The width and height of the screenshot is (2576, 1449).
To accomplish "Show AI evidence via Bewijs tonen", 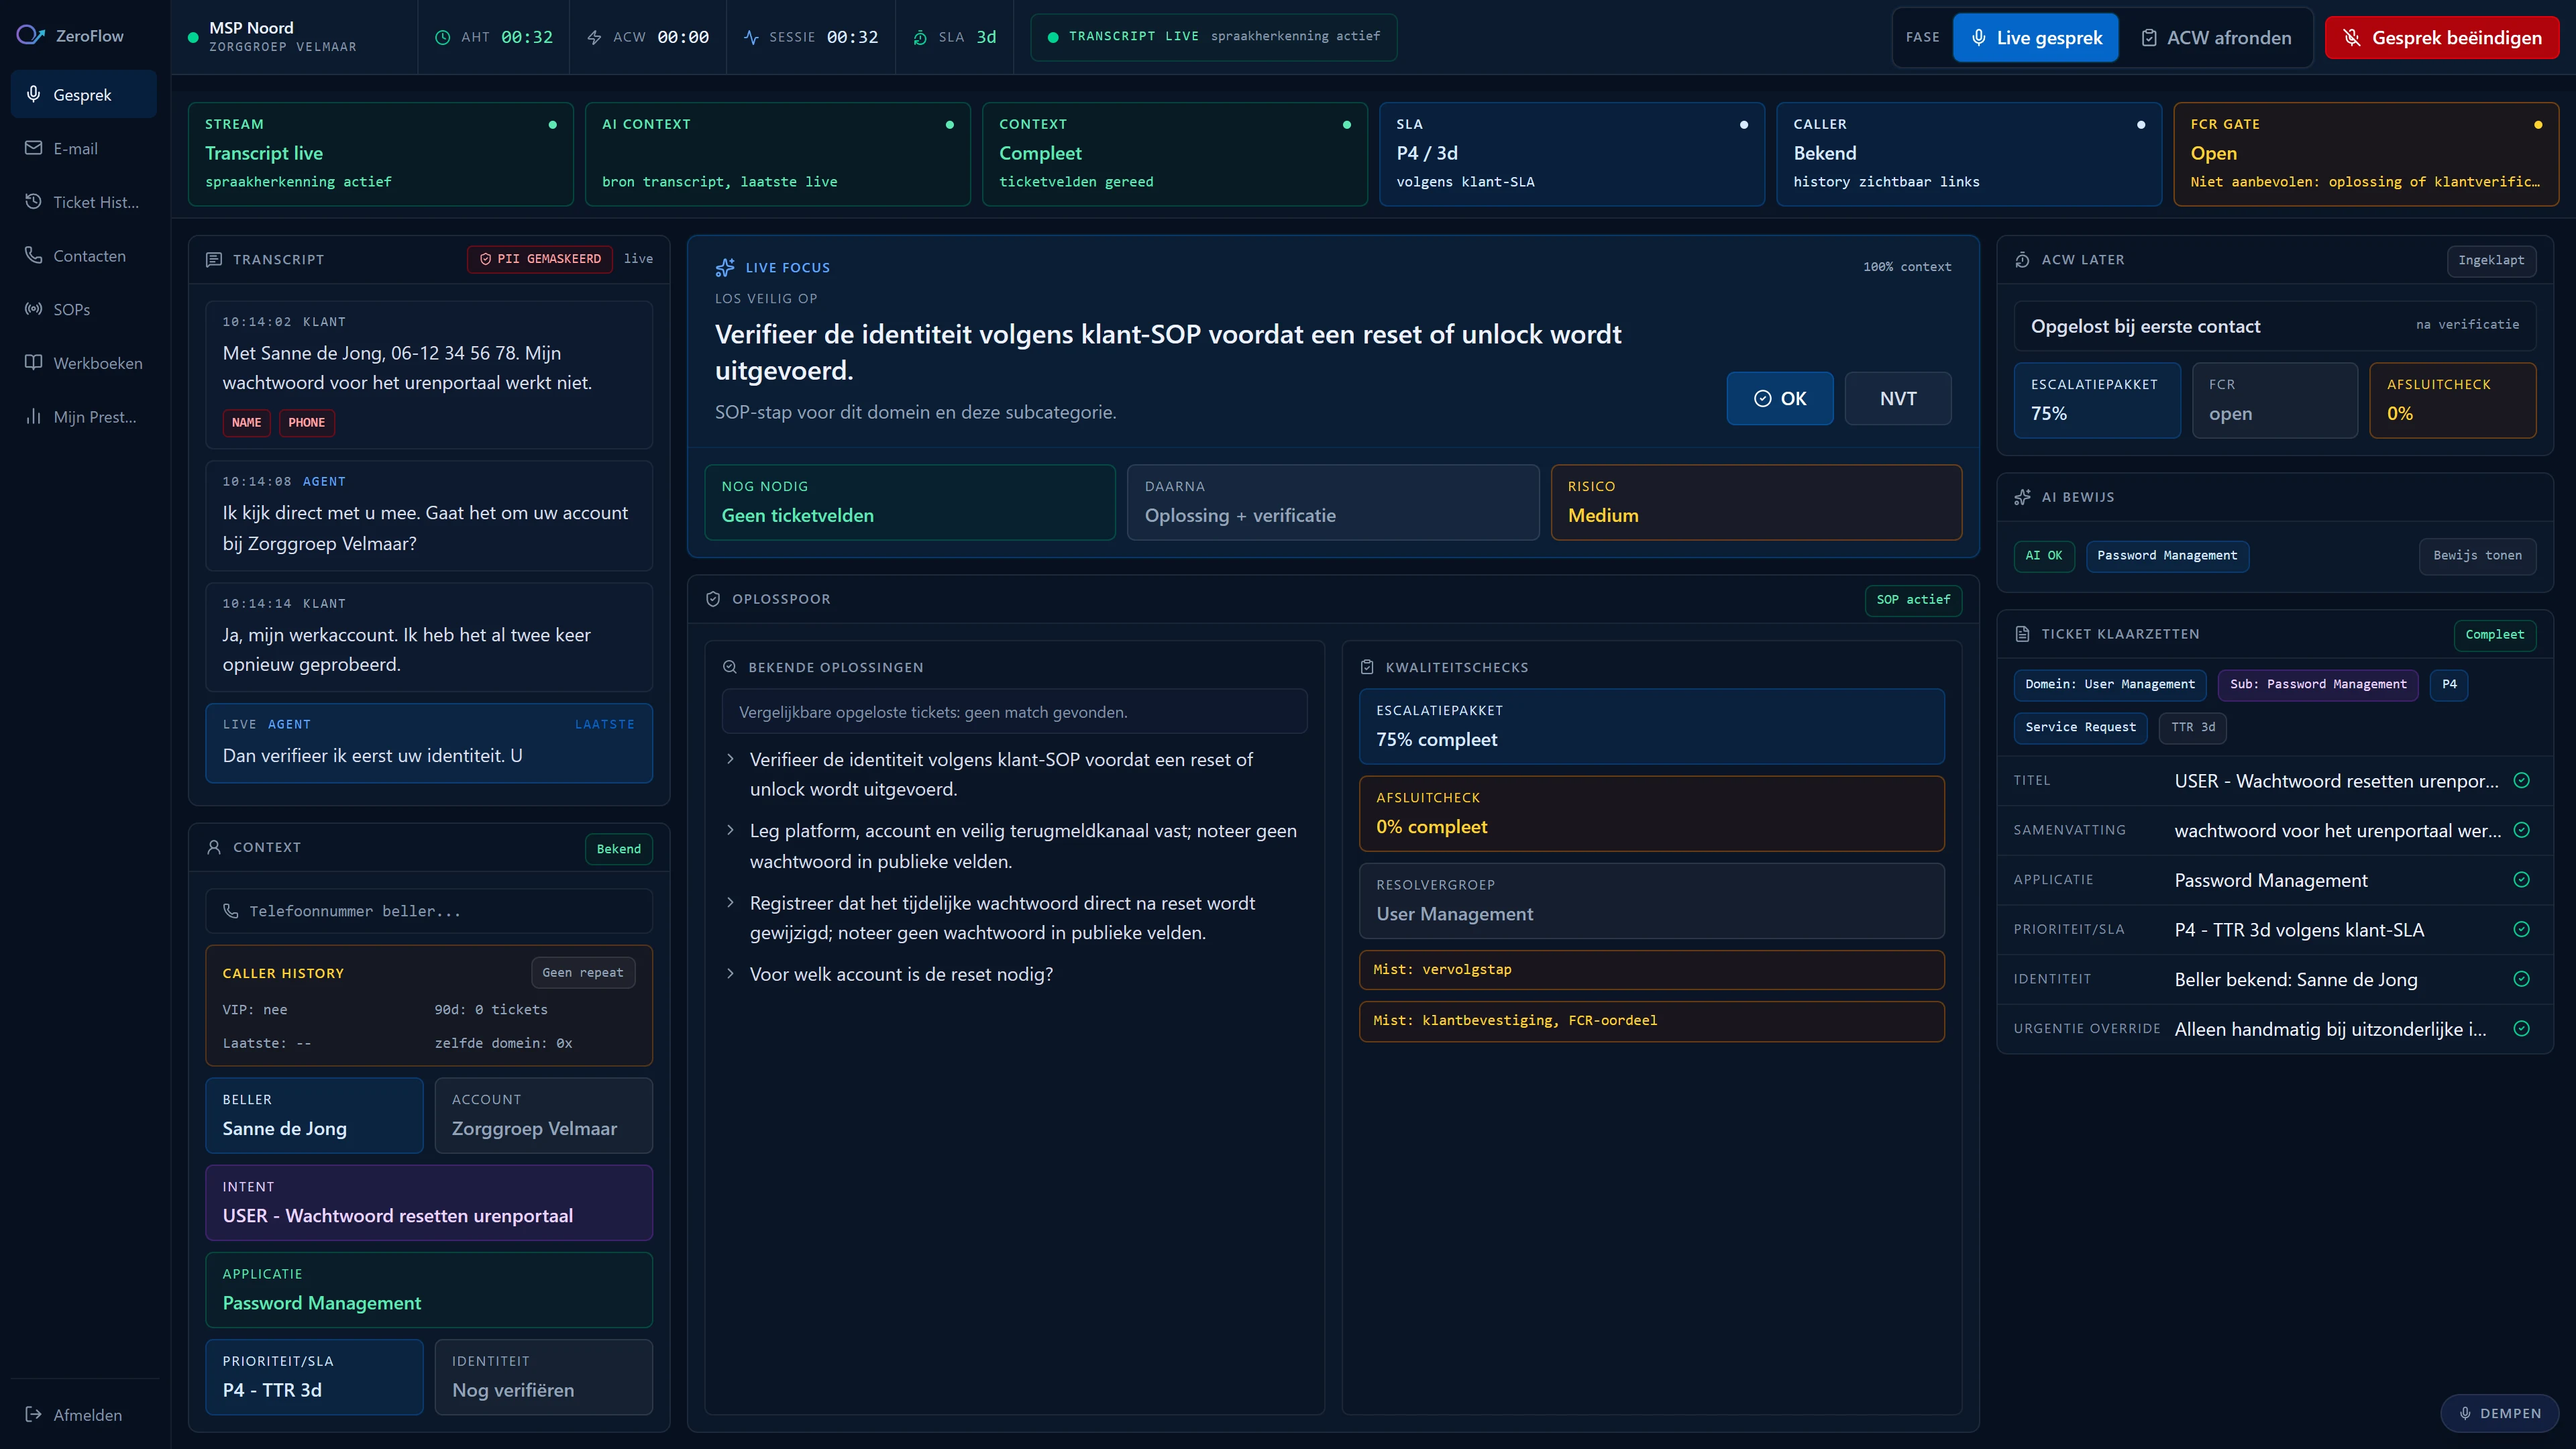I will click(x=2477, y=556).
